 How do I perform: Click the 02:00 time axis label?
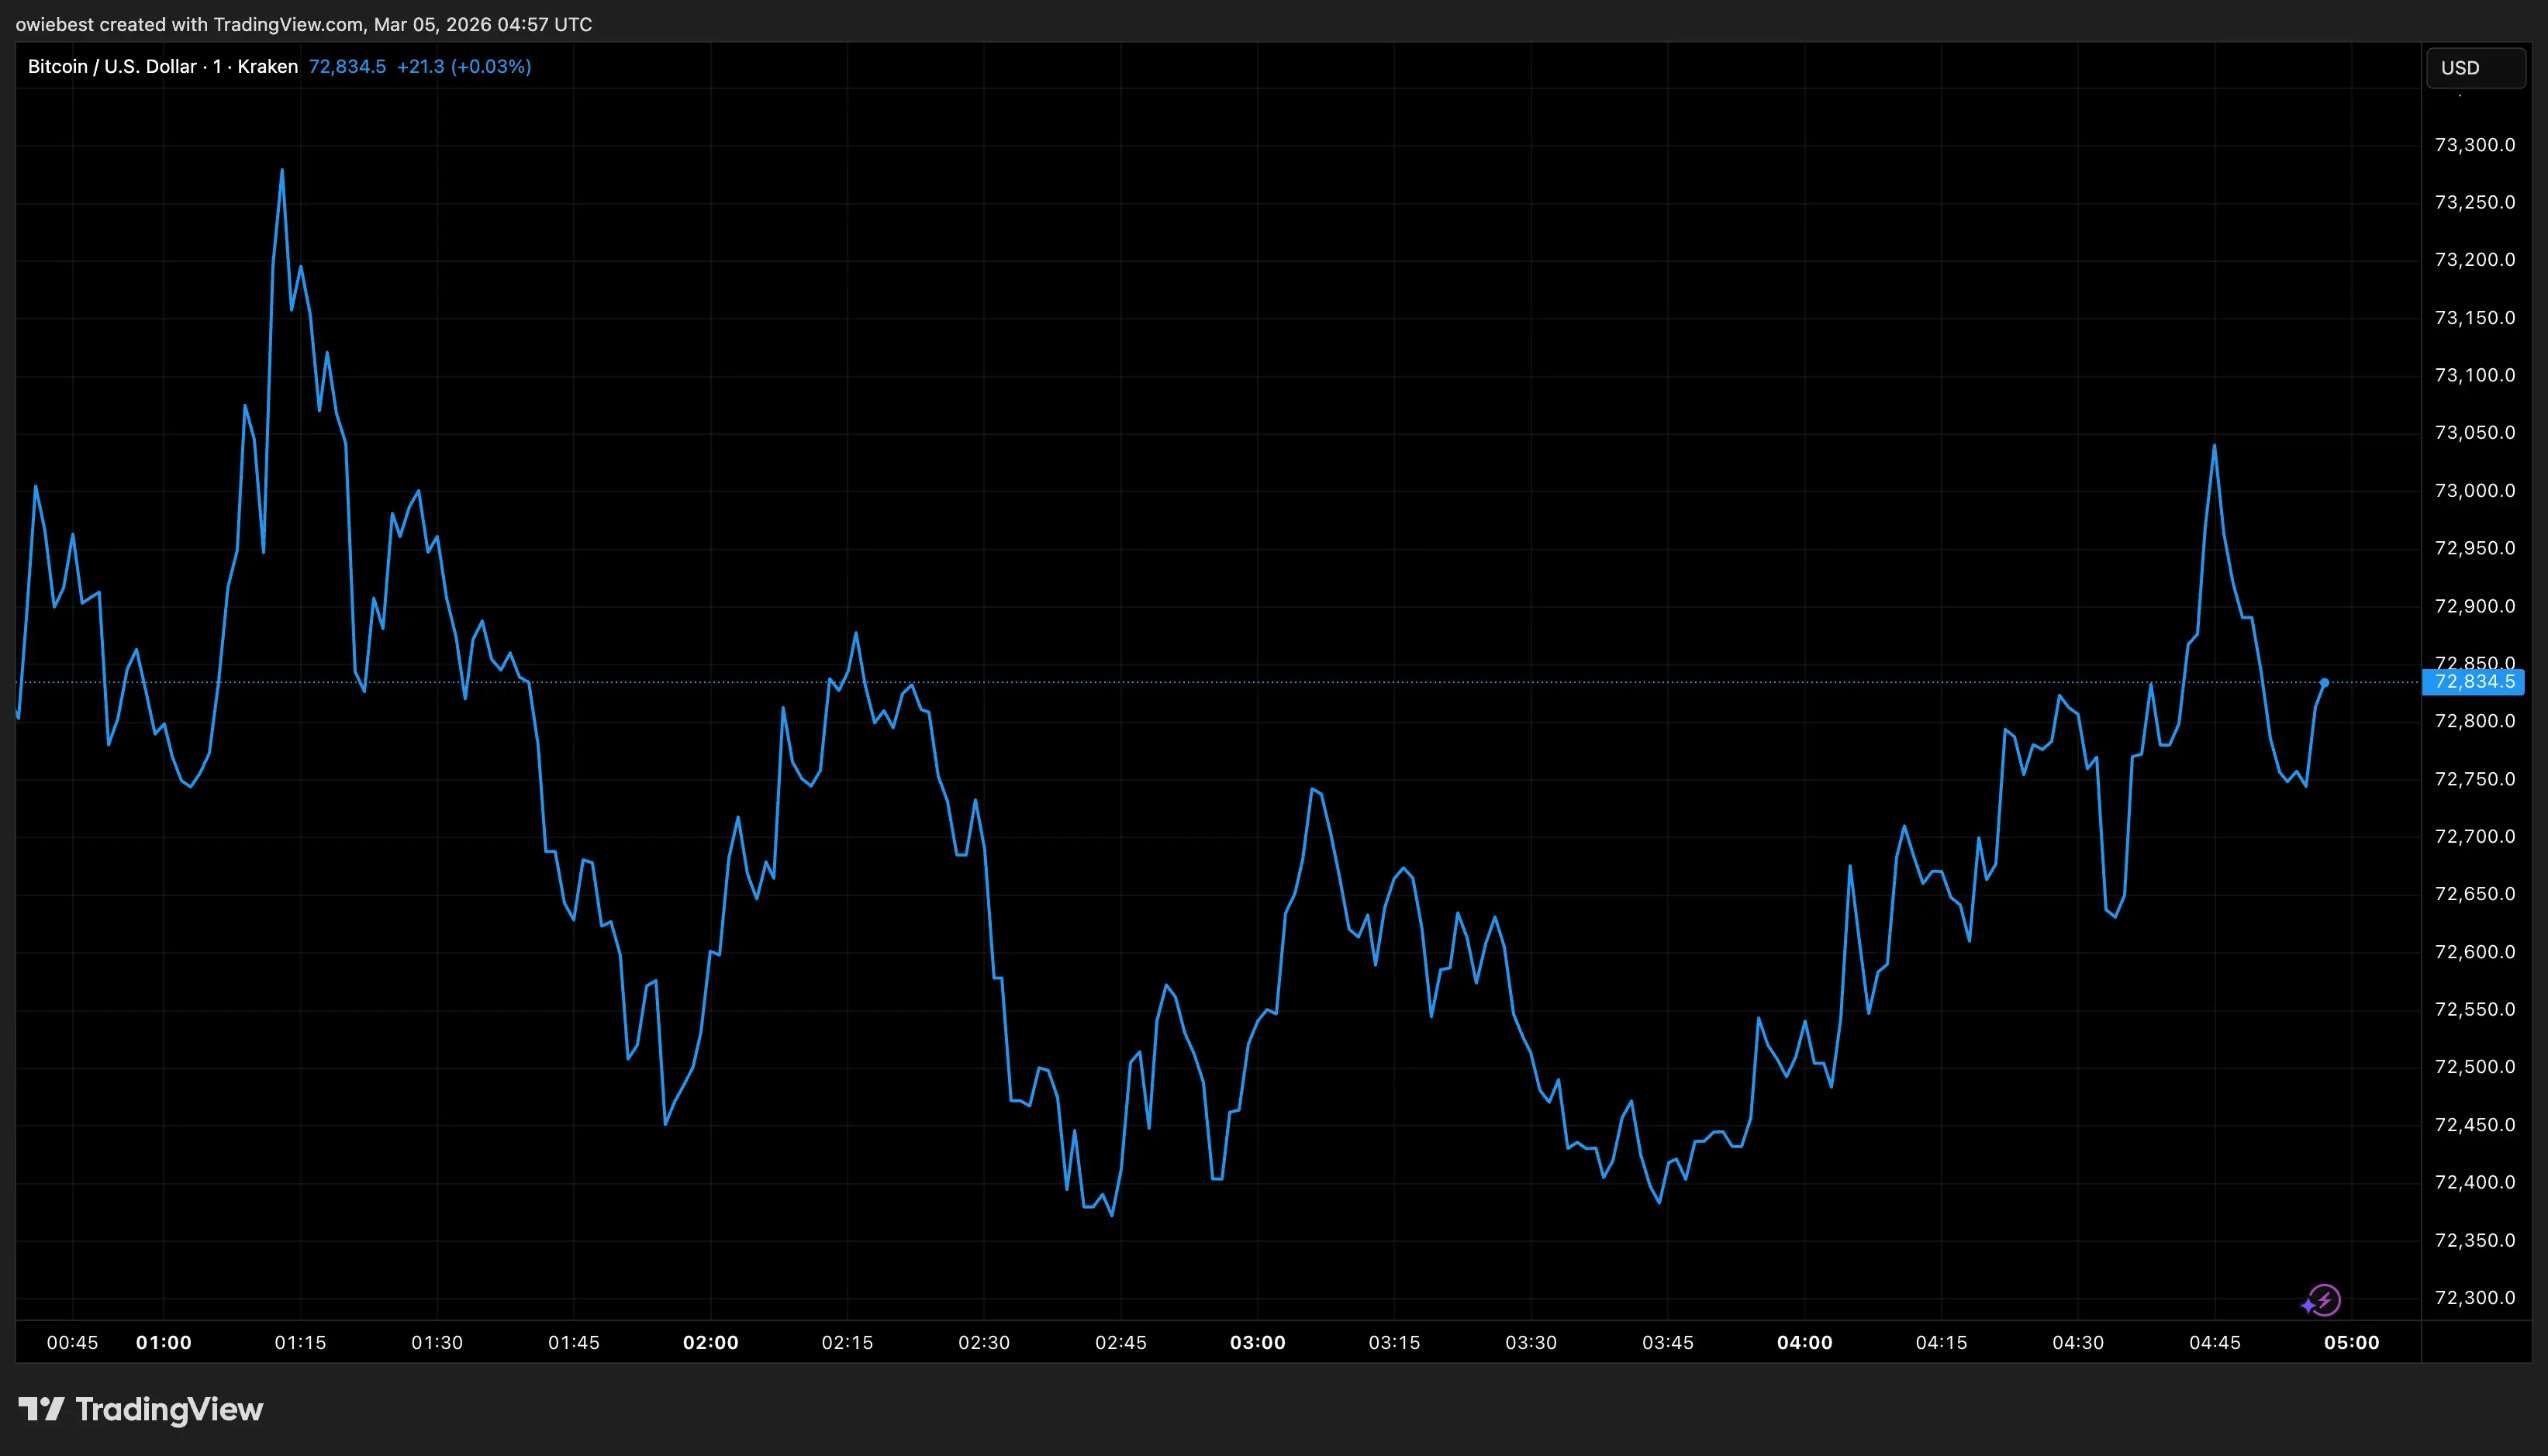(710, 1342)
